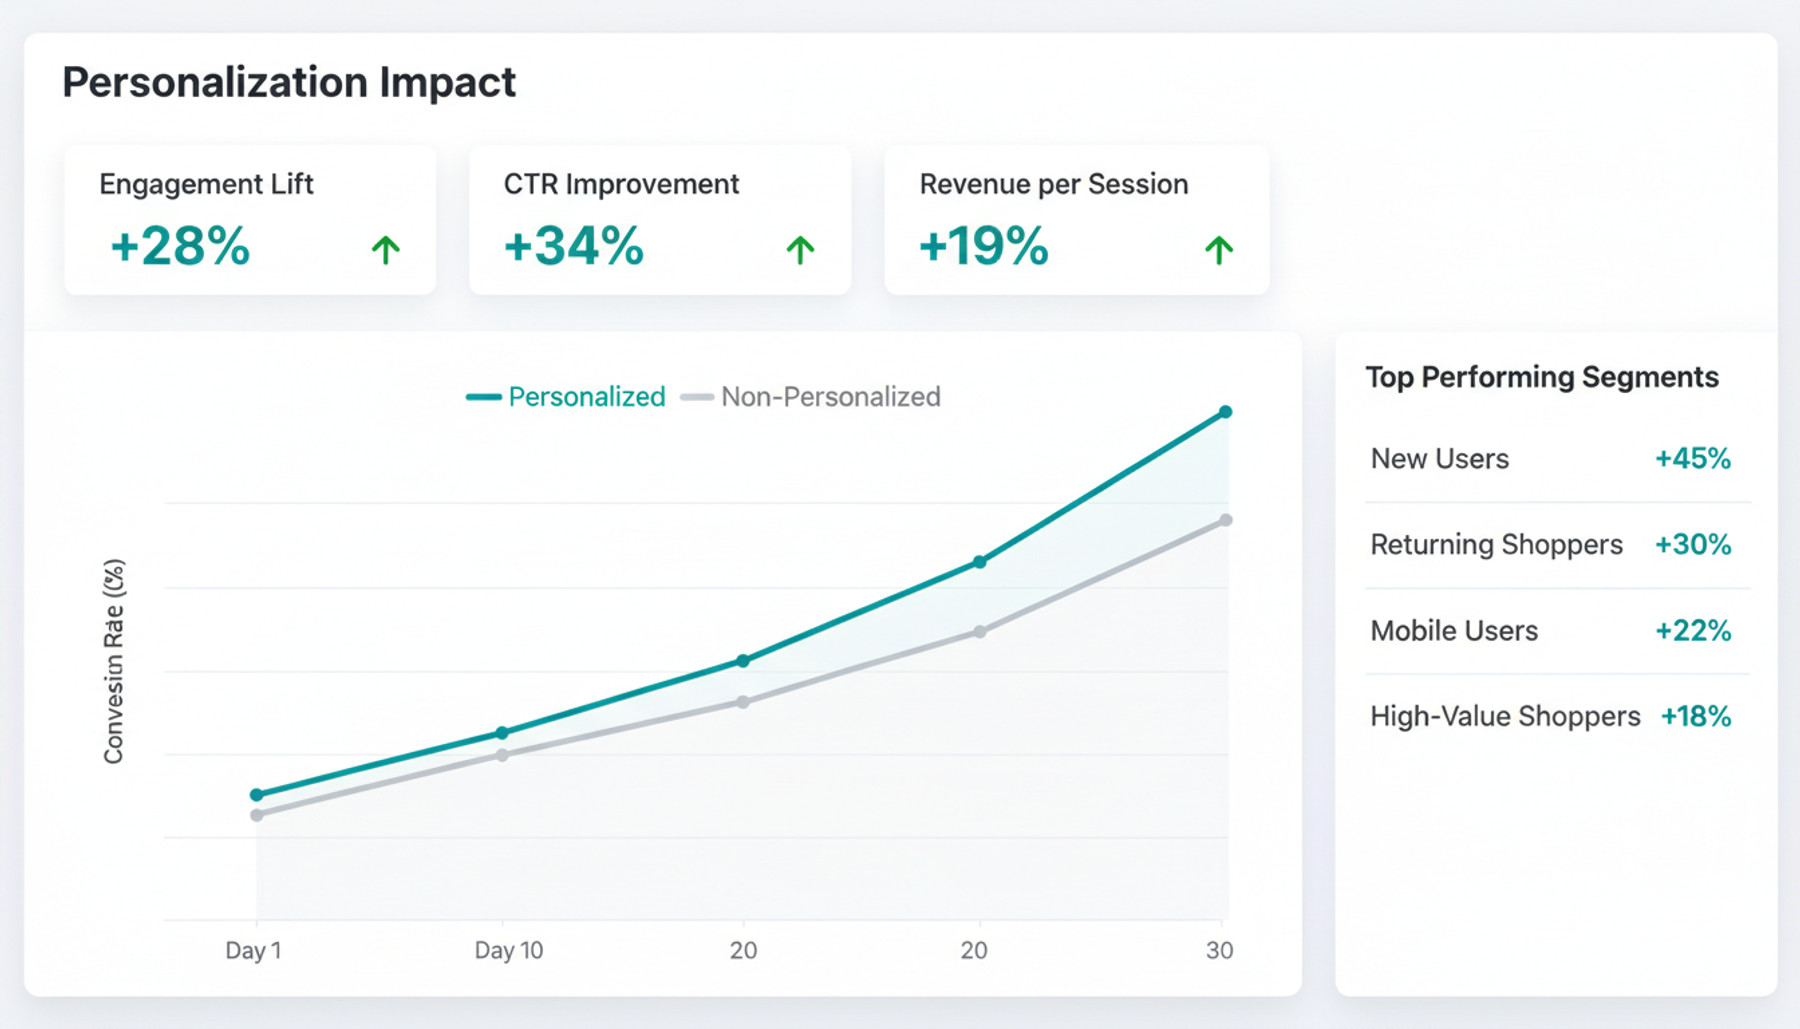Click the Personalized data point at Day 10
1800x1029 pixels.
pos(502,733)
